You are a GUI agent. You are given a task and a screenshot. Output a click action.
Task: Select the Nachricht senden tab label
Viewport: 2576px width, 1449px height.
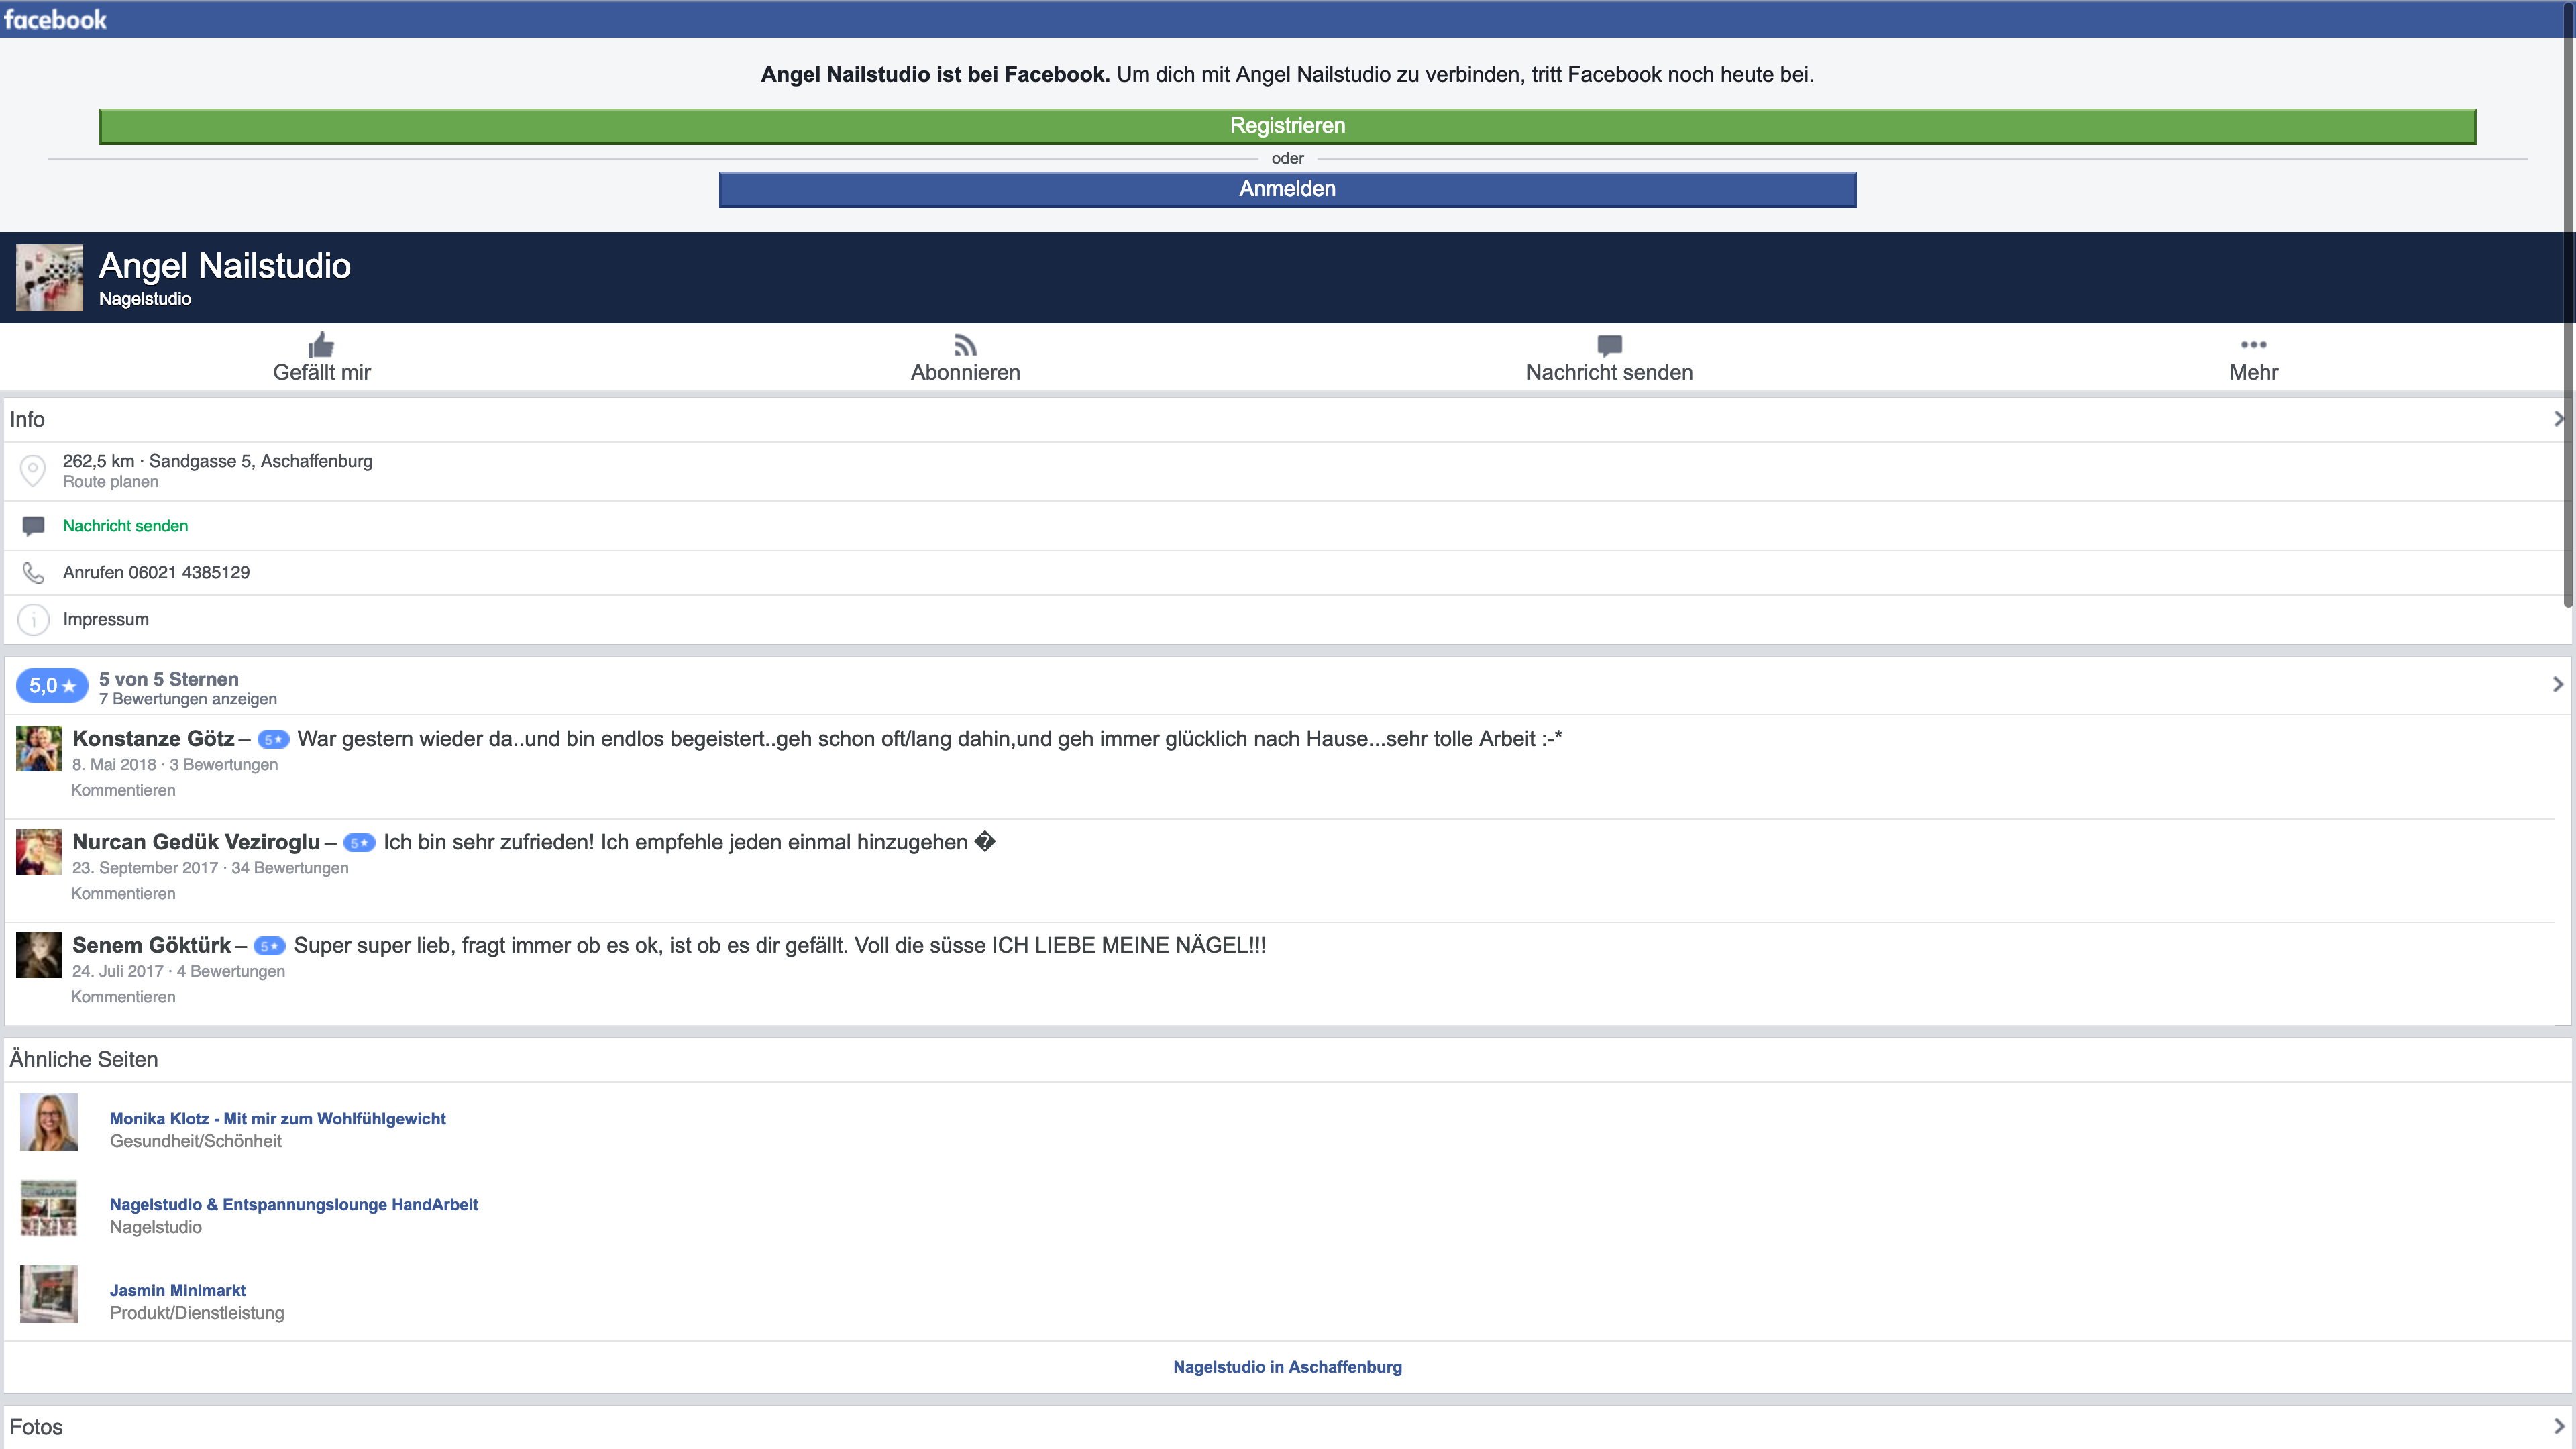(1609, 372)
